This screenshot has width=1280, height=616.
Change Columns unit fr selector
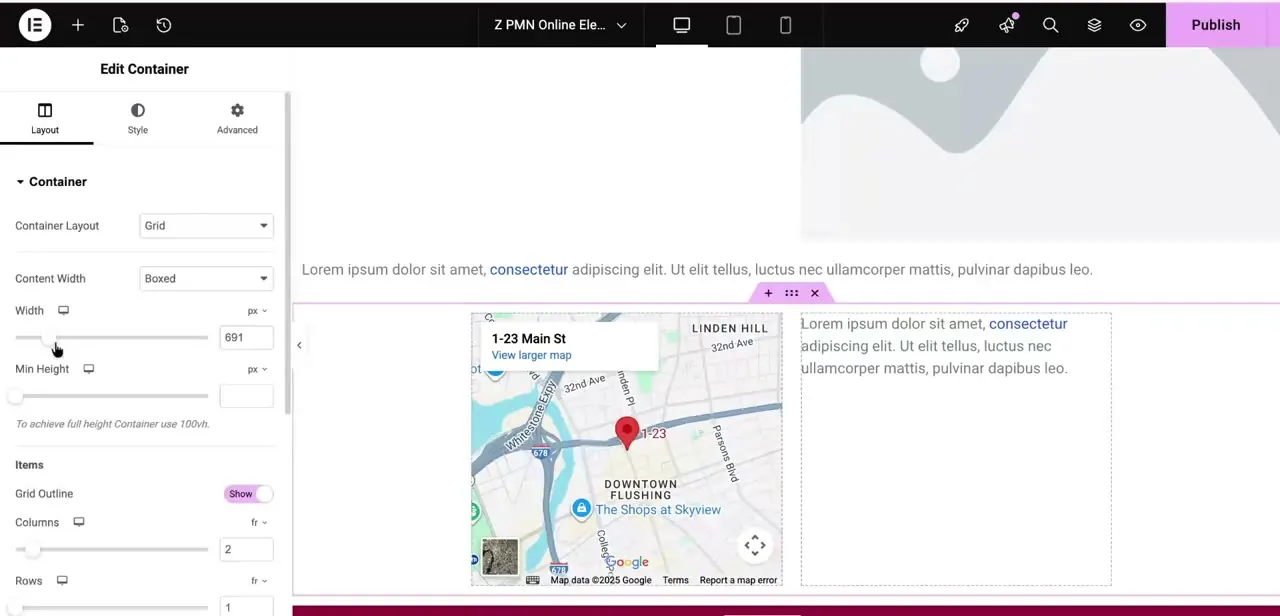(259, 523)
